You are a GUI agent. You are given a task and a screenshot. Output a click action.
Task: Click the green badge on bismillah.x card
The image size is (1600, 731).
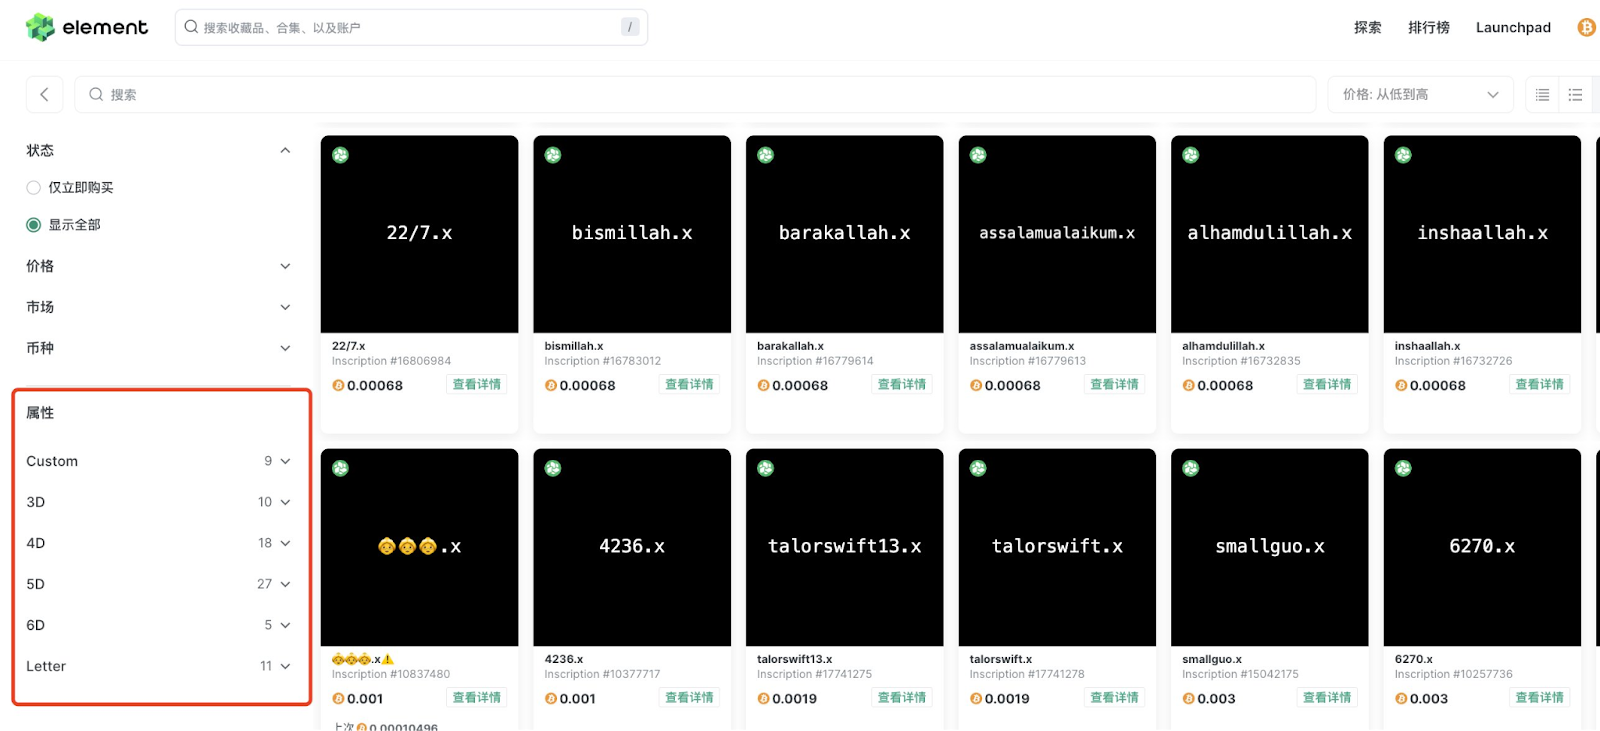pyautogui.click(x=553, y=155)
